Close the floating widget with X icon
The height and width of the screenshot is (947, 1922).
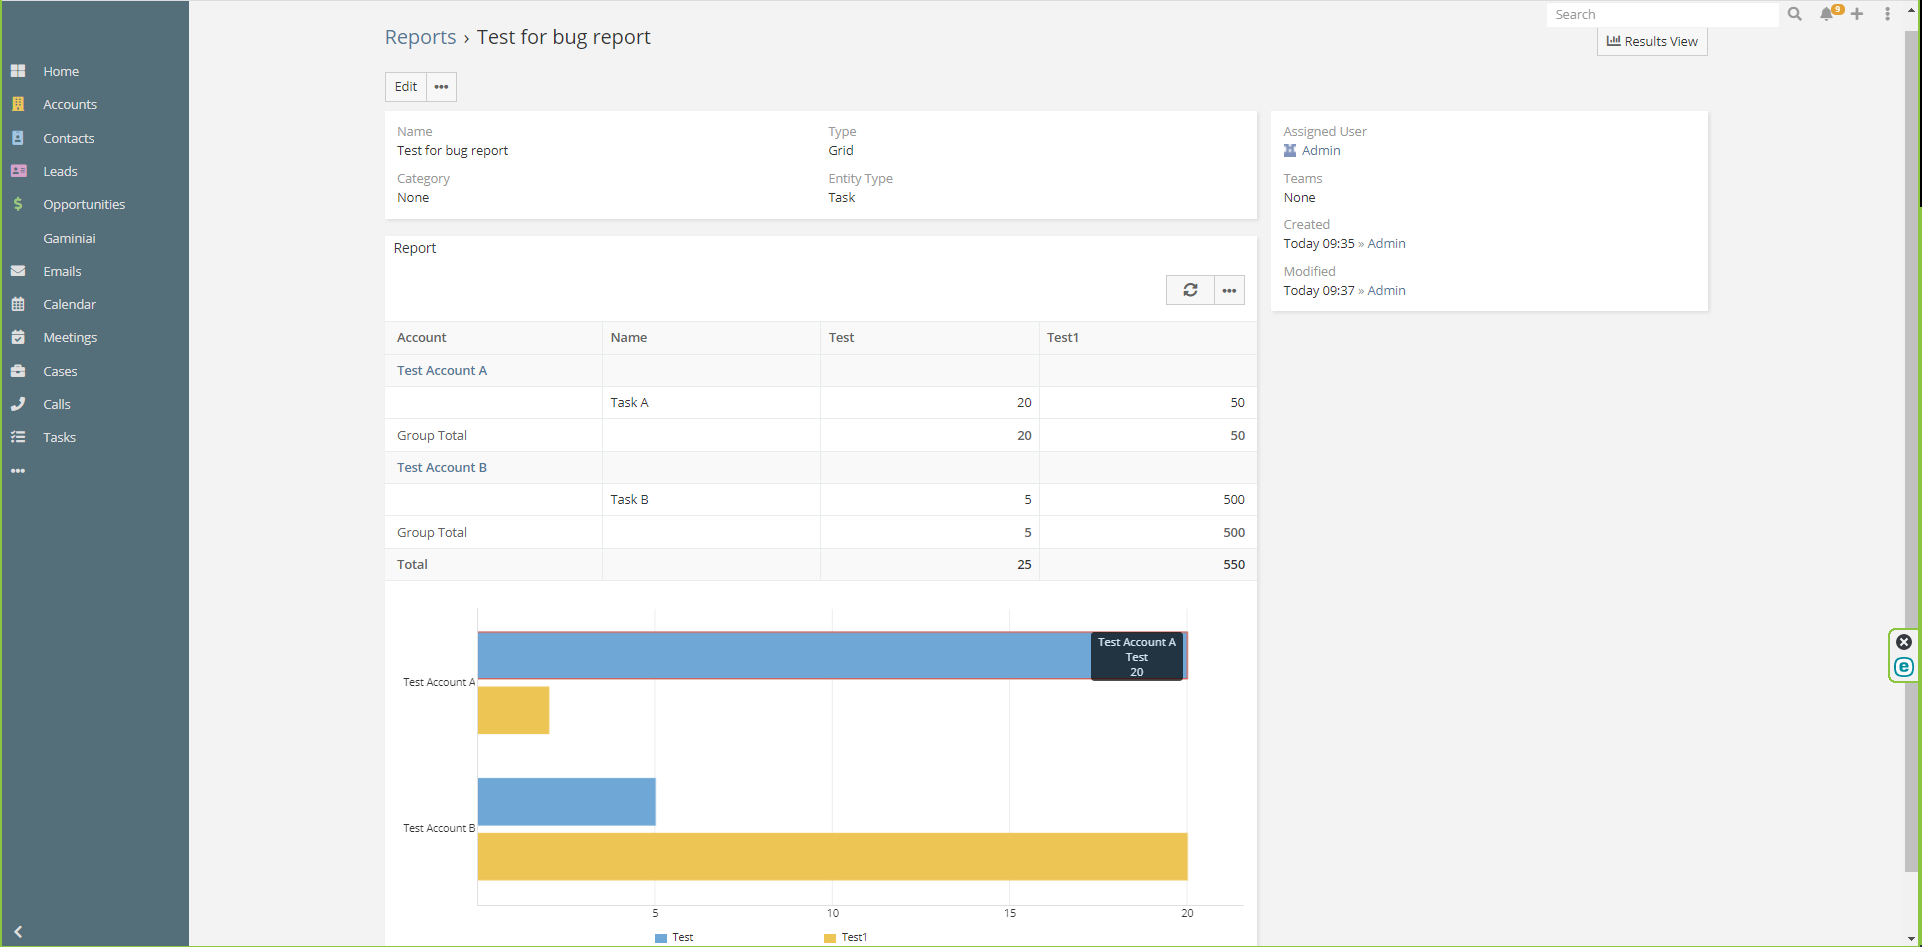coord(1904,642)
